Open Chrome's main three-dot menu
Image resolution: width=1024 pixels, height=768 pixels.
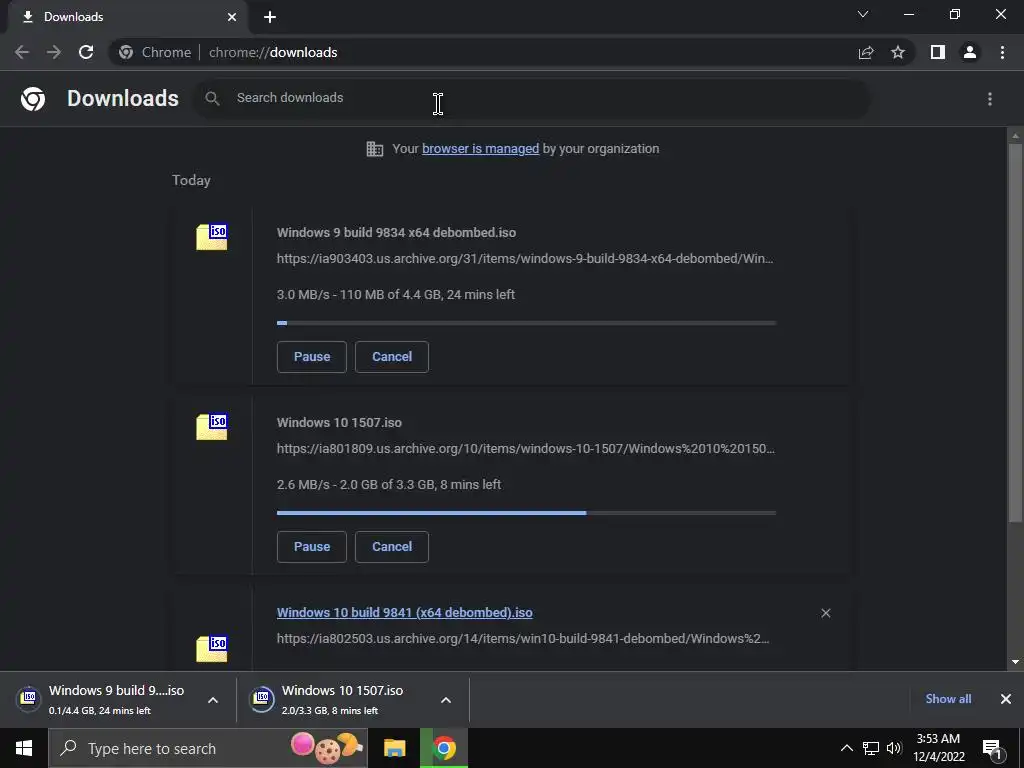coord(1002,52)
